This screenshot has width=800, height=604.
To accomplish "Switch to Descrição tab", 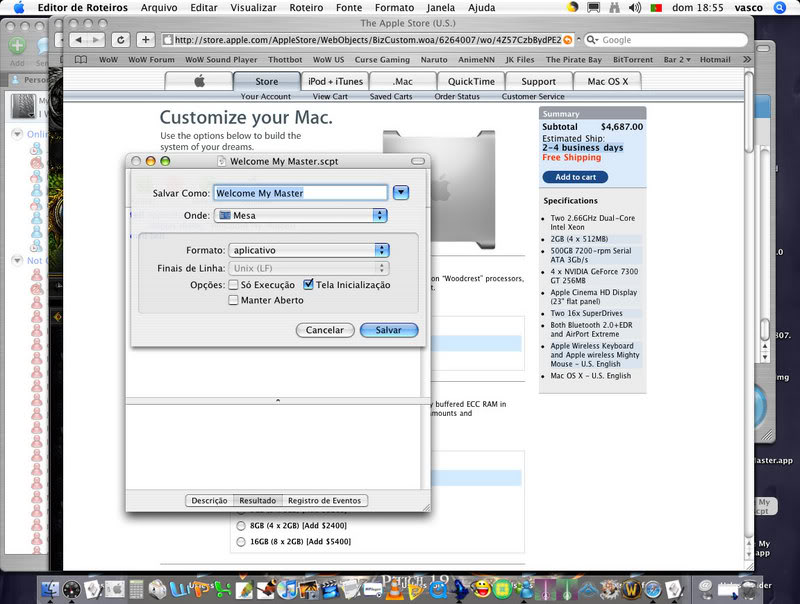I will click(209, 501).
